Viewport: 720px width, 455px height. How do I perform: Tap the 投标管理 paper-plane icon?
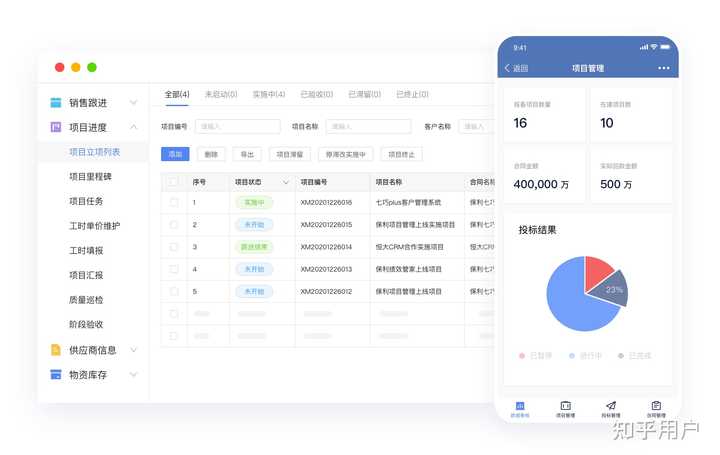tap(611, 405)
